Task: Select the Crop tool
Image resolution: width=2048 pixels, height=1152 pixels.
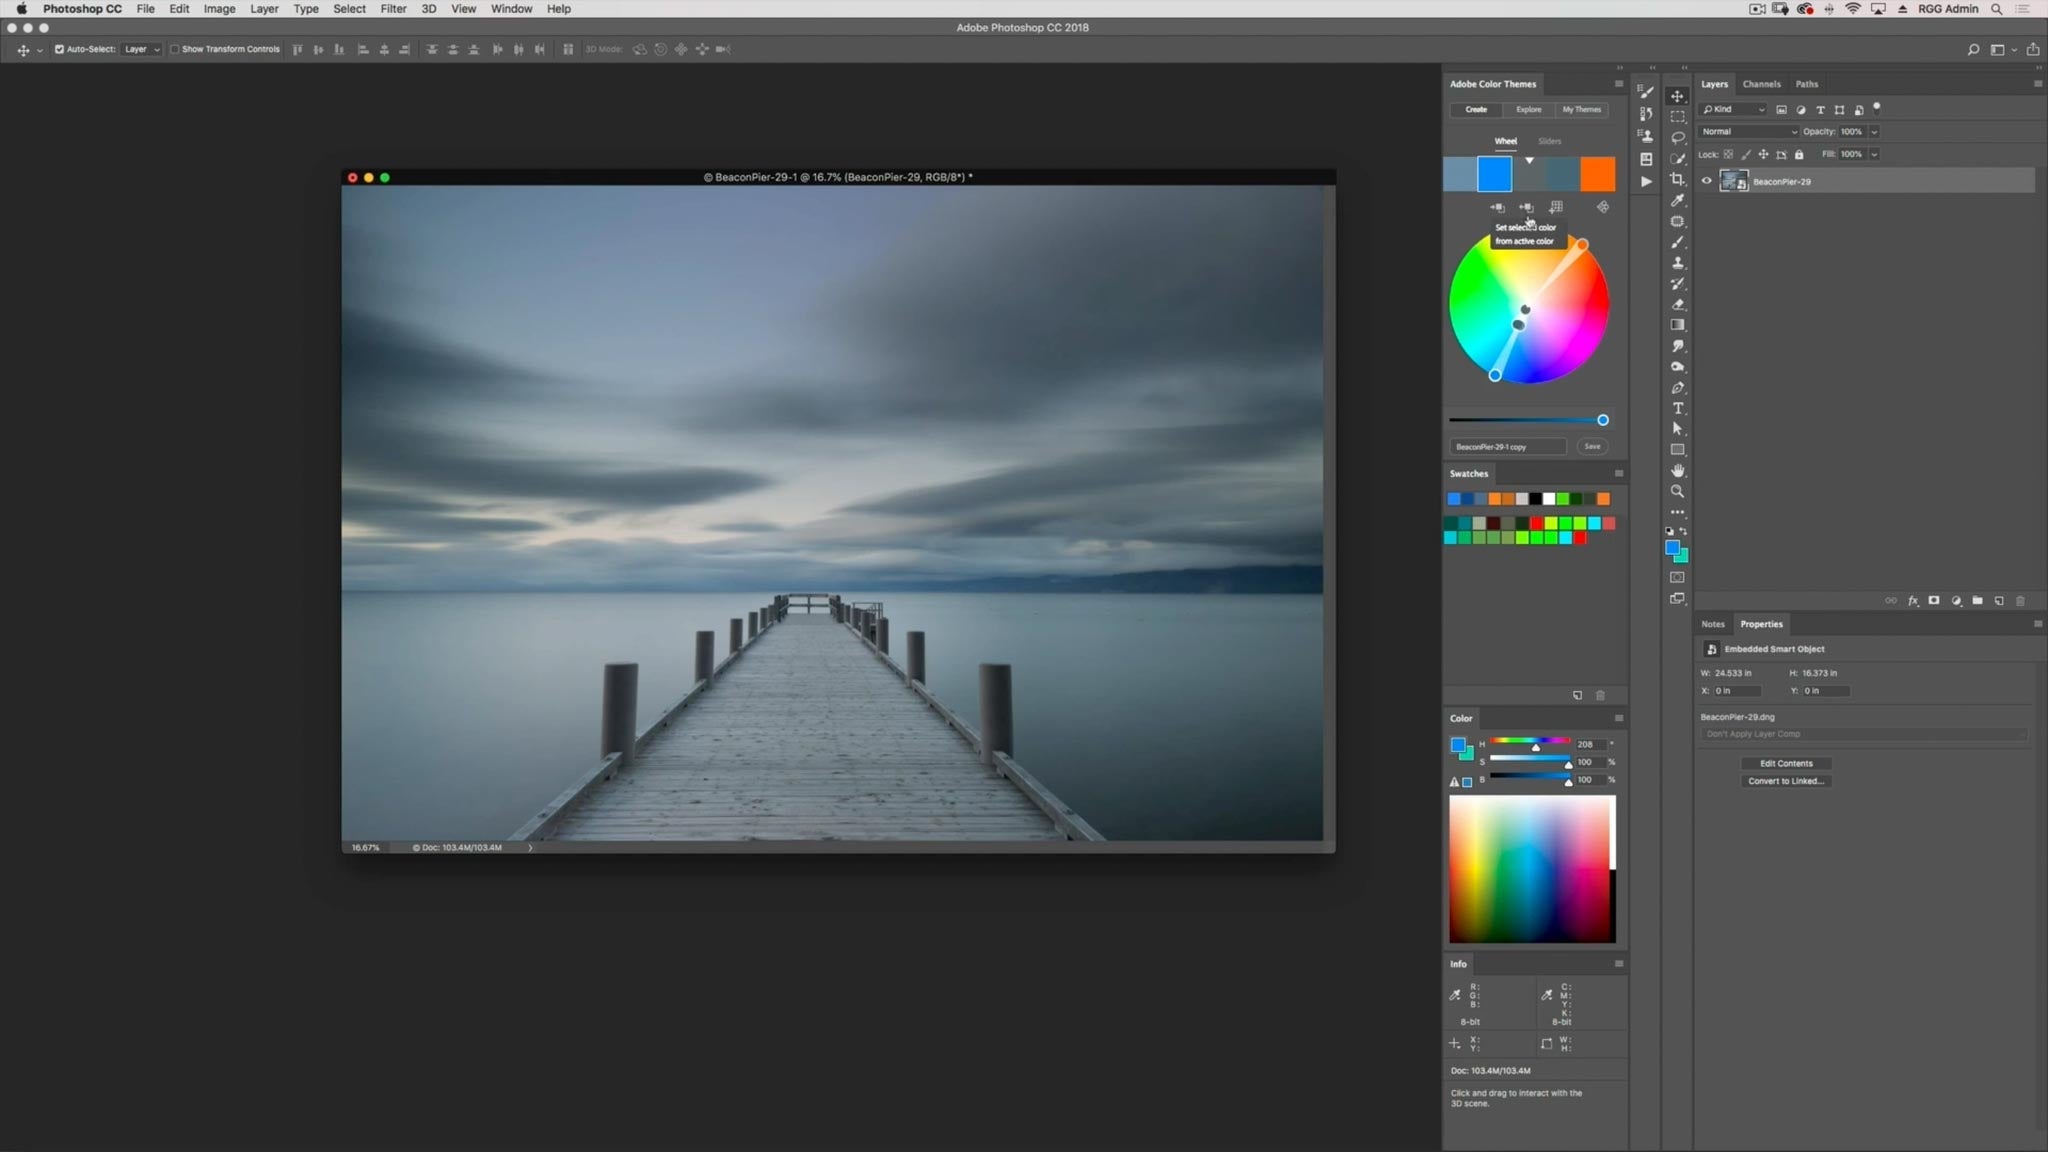Action: click(x=1678, y=181)
